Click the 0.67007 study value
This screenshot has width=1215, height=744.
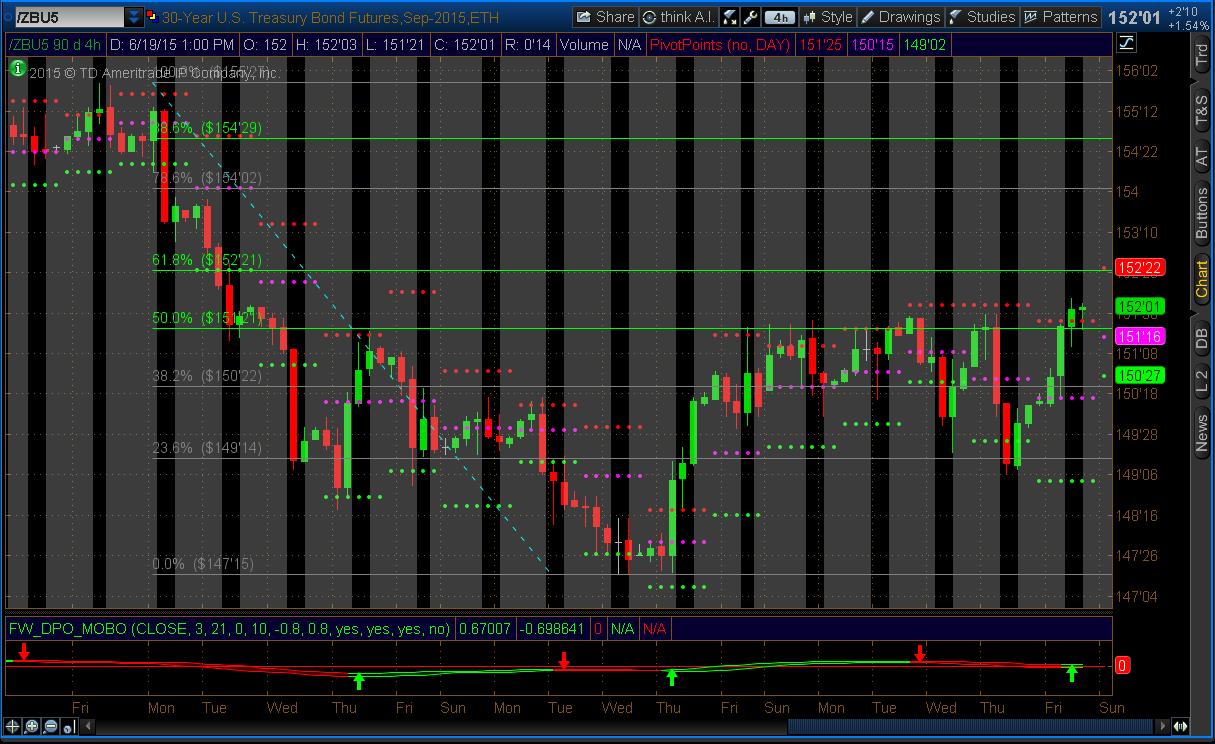point(485,629)
